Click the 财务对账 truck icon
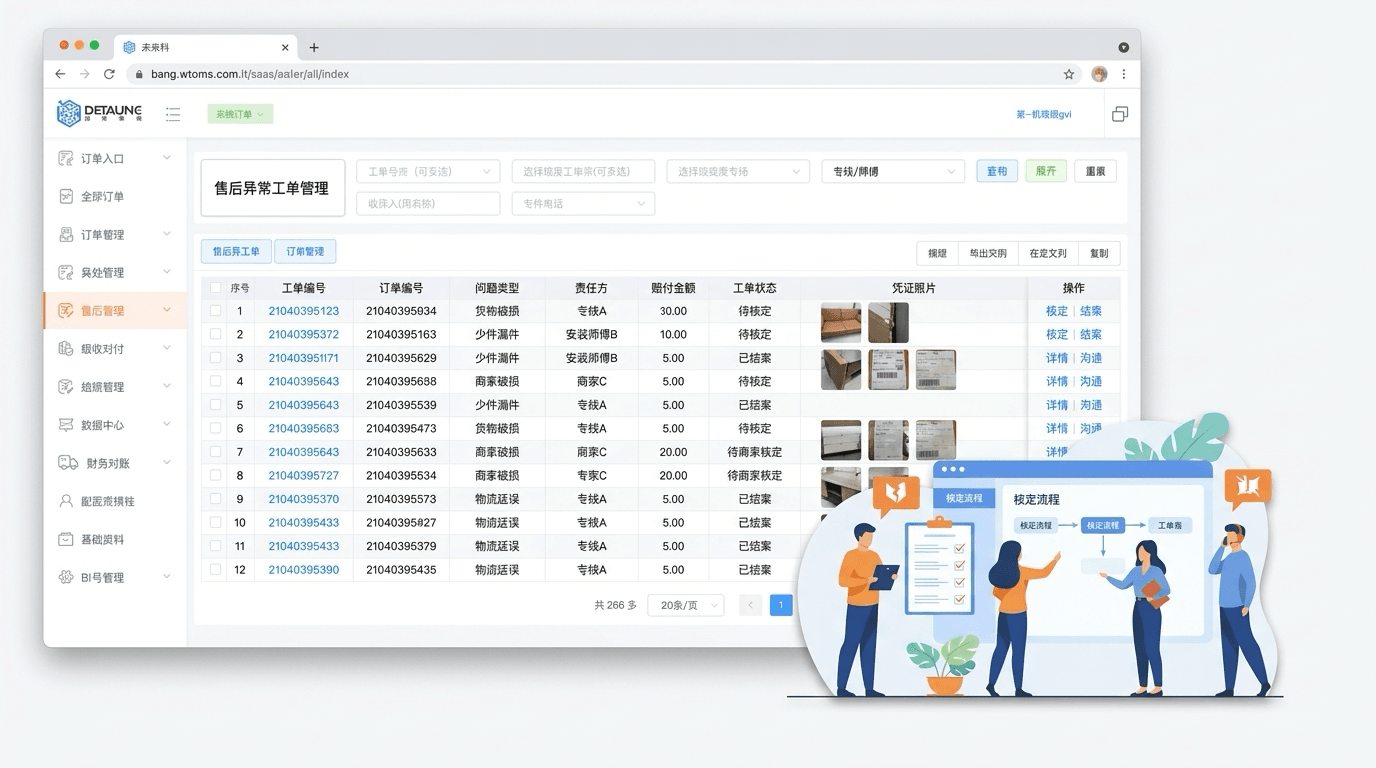Image resolution: width=1376 pixels, height=768 pixels. click(x=67, y=463)
